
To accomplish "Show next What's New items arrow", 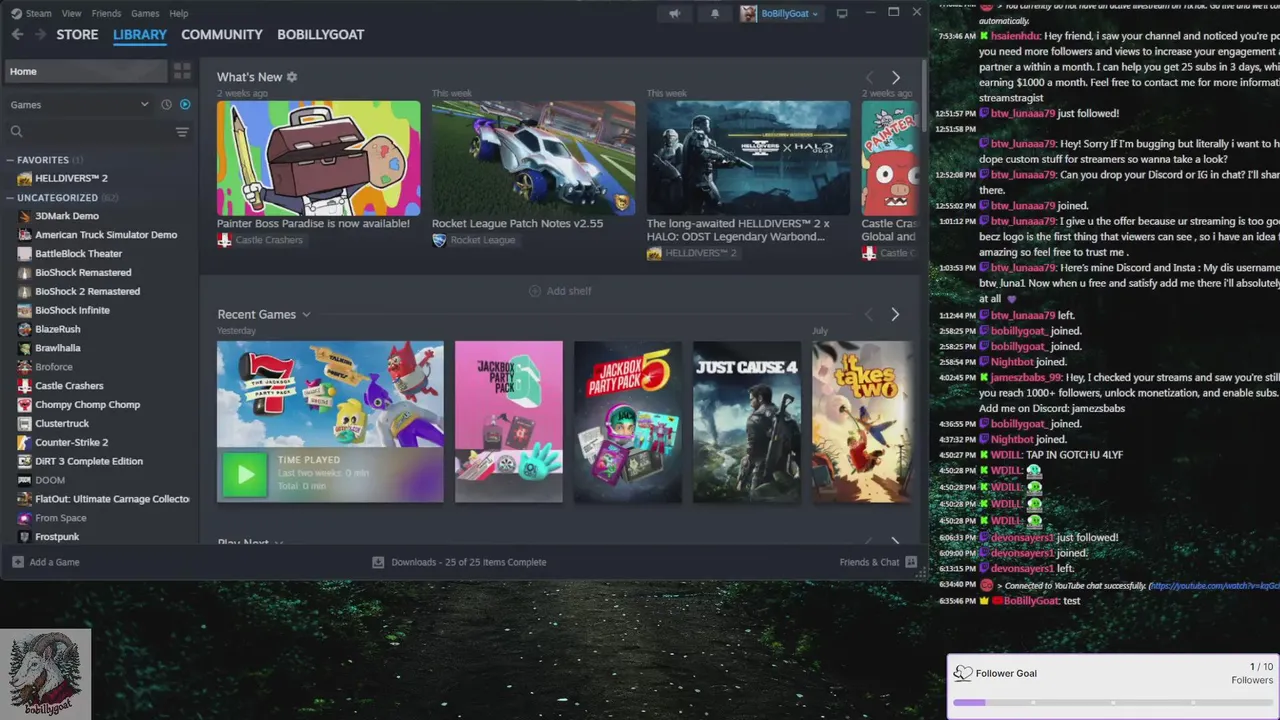I will point(895,77).
